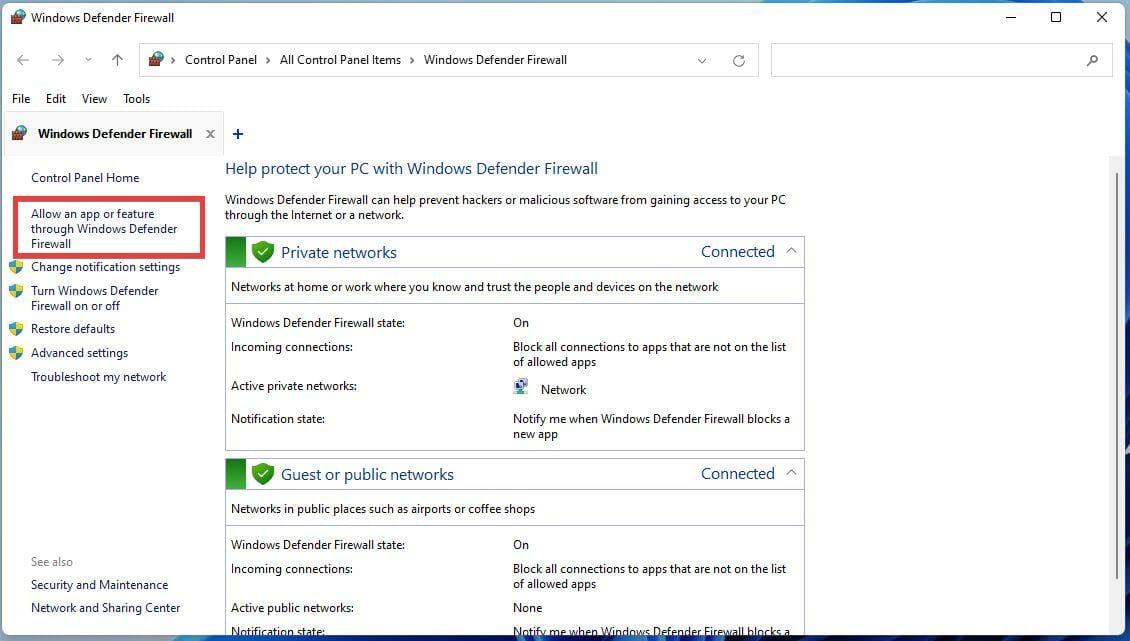Screen dimensions: 1130x641
Task: Click the Guest or public networks heading
Action: coord(367,474)
